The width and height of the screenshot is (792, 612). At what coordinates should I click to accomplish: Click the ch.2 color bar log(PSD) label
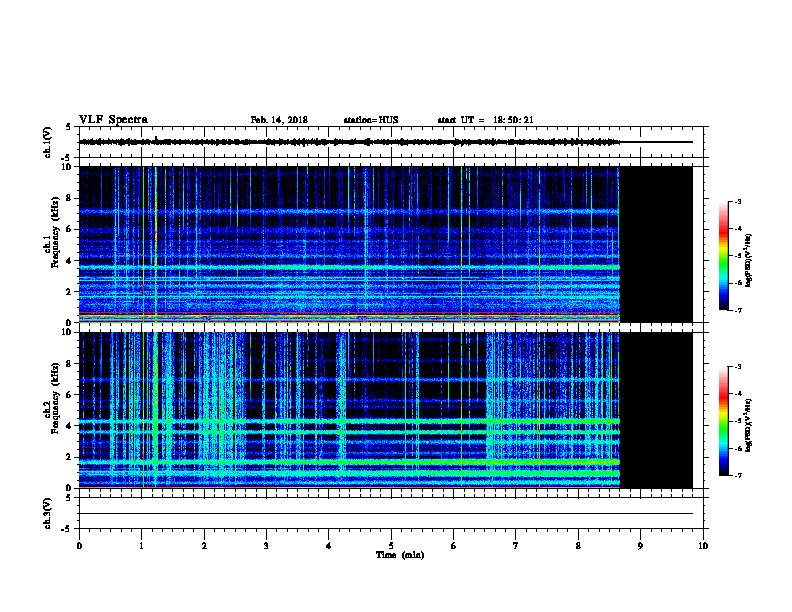749,425
